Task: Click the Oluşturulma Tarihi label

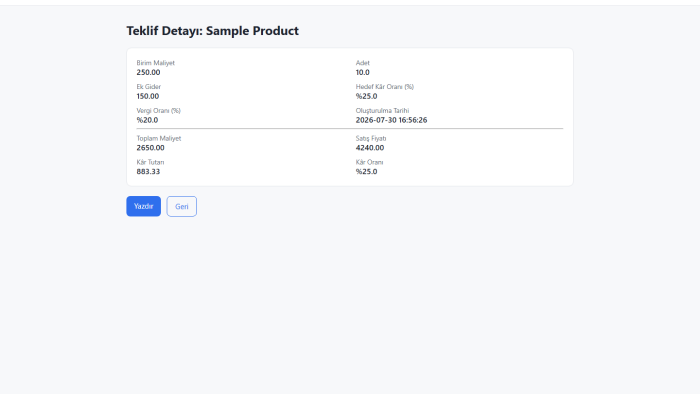Action: pos(382,111)
